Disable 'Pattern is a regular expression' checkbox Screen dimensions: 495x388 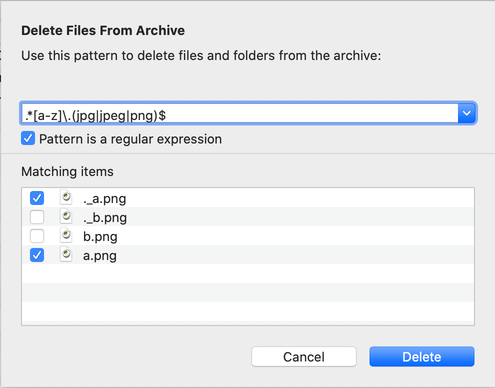click(x=28, y=138)
